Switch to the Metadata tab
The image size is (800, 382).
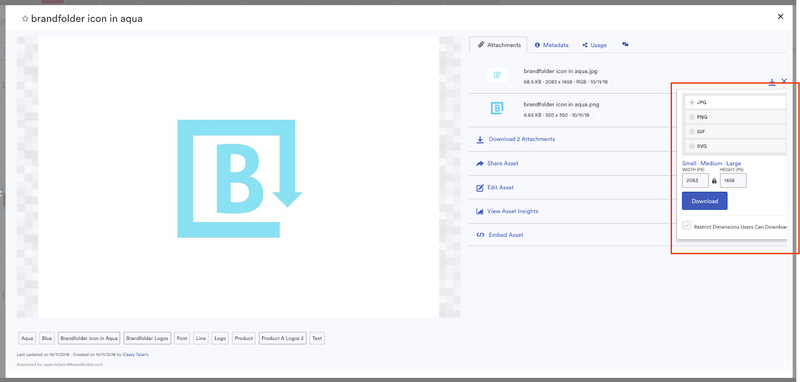[x=551, y=45]
